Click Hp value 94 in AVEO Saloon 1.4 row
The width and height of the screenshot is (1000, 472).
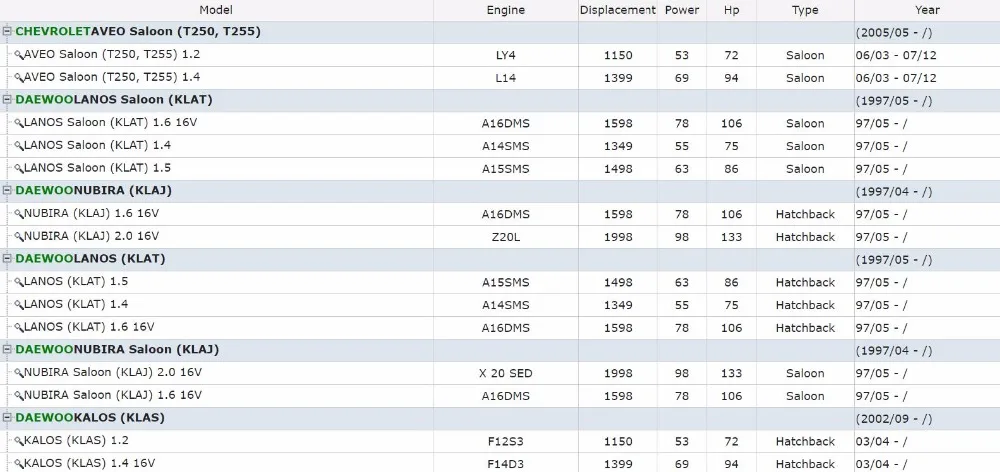tap(732, 78)
